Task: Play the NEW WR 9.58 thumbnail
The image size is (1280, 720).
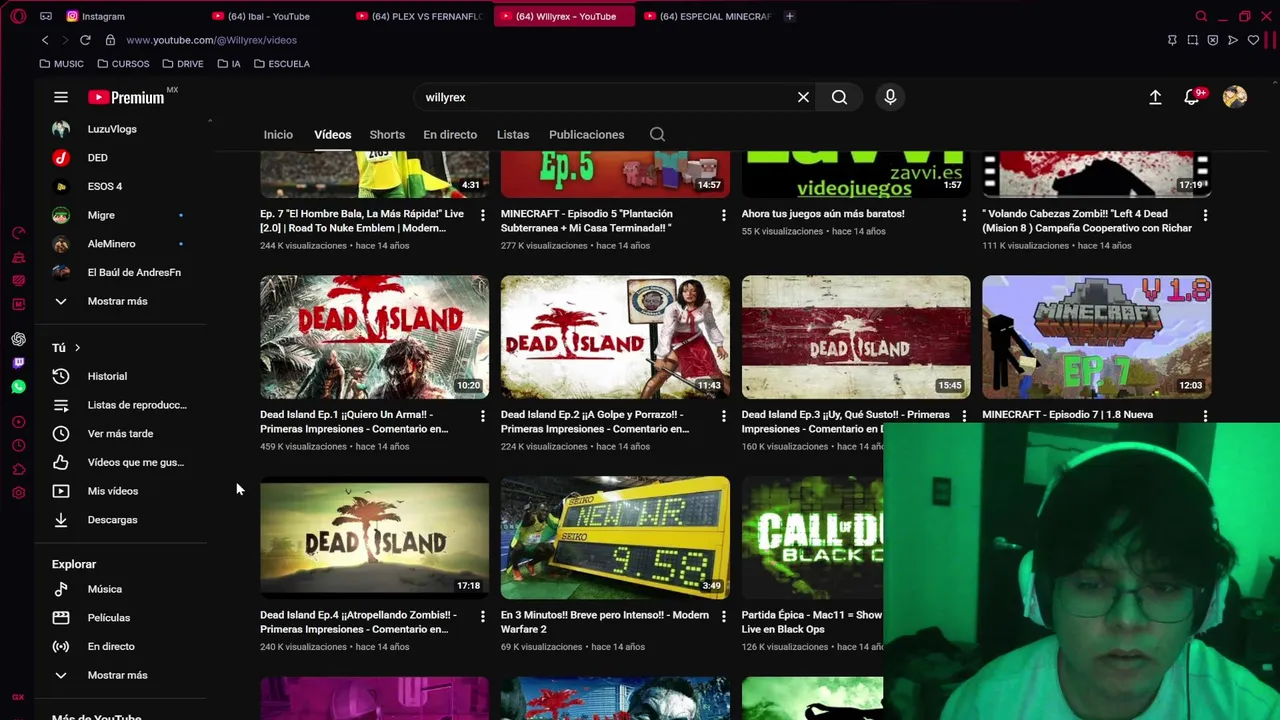Action: pyautogui.click(x=615, y=538)
